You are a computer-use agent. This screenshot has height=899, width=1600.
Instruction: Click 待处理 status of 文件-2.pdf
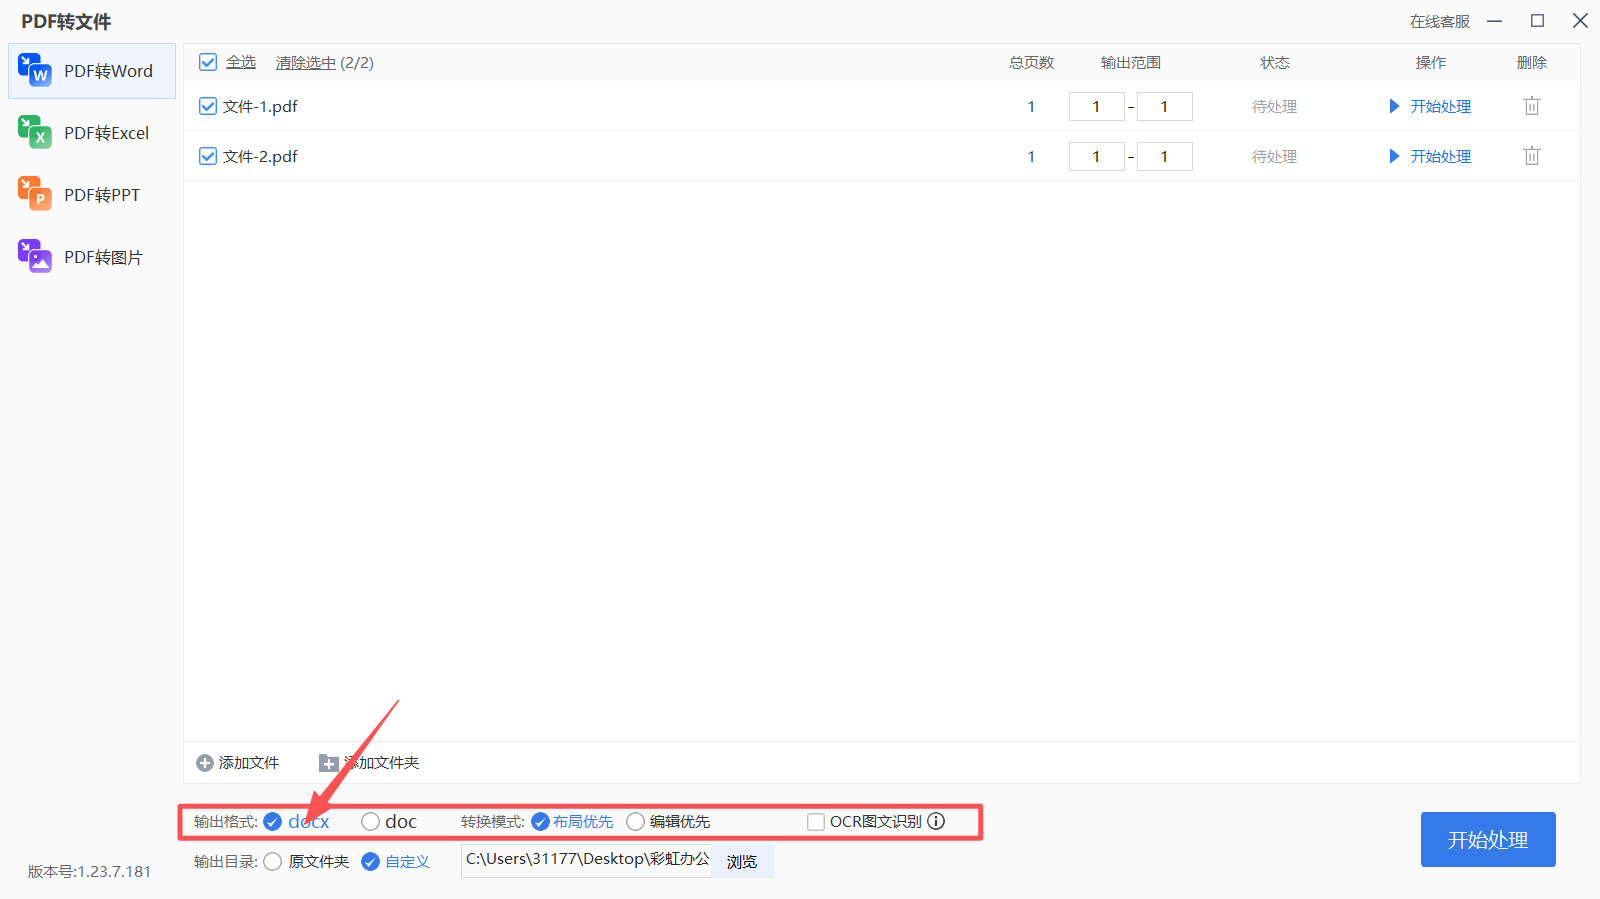point(1275,156)
